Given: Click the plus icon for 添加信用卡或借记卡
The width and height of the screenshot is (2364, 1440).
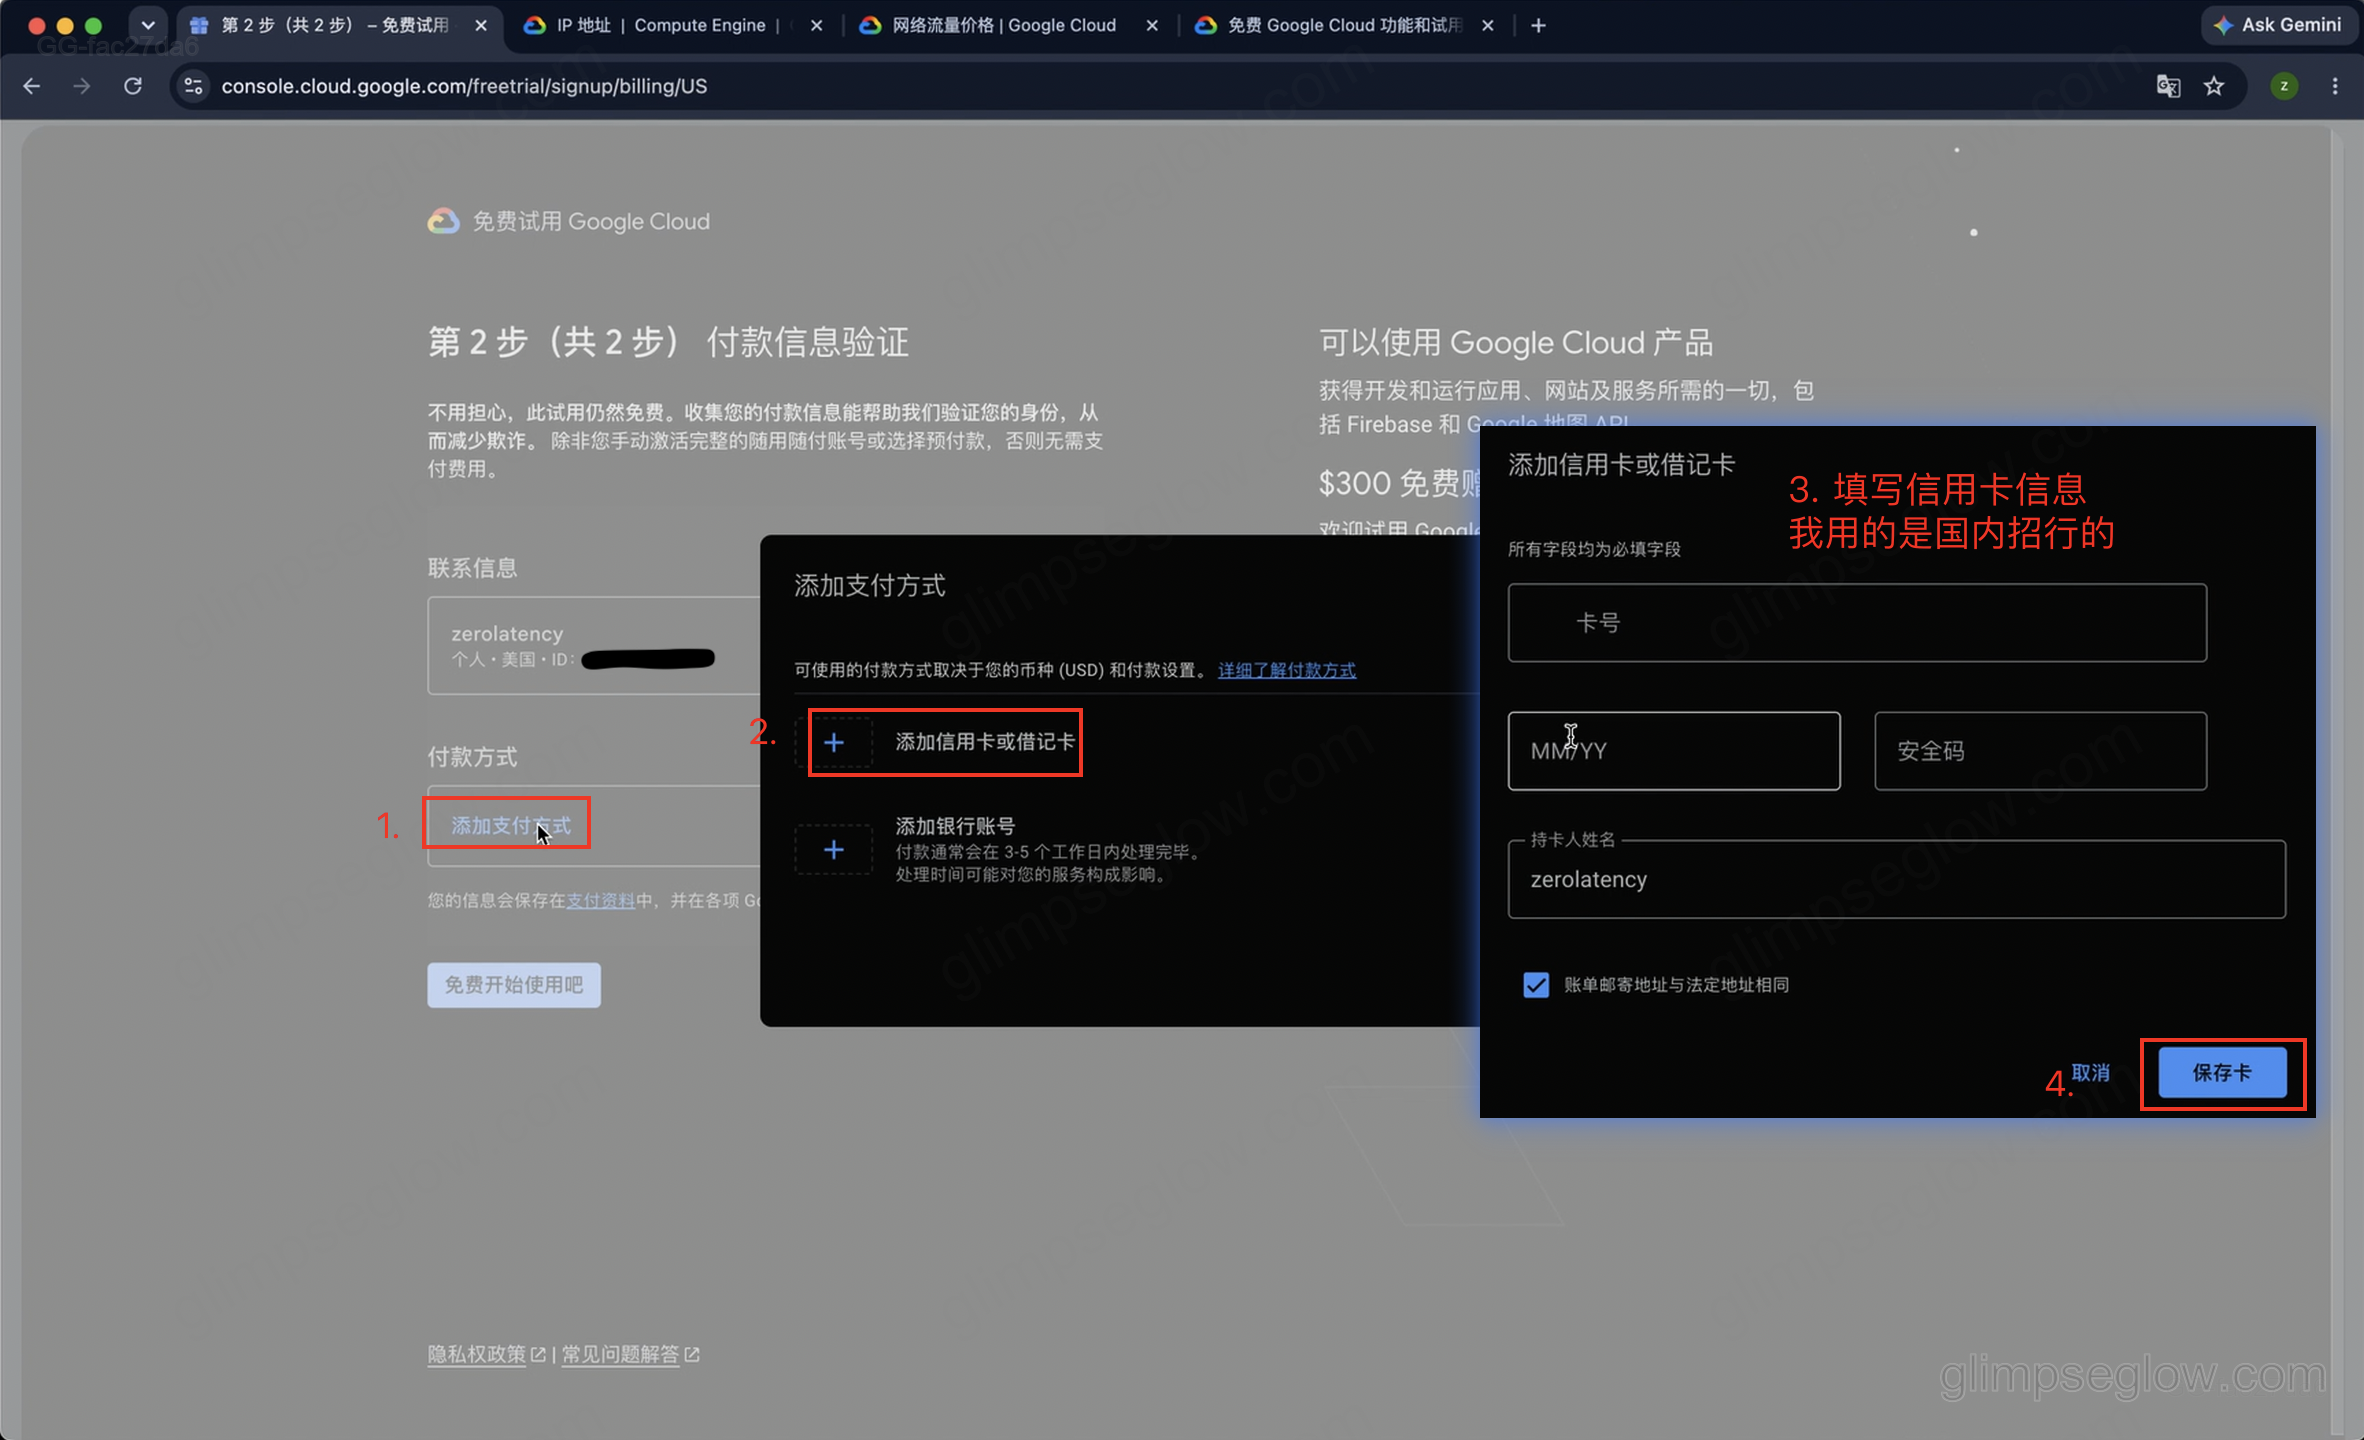Looking at the screenshot, I should click(x=834, y=742).
